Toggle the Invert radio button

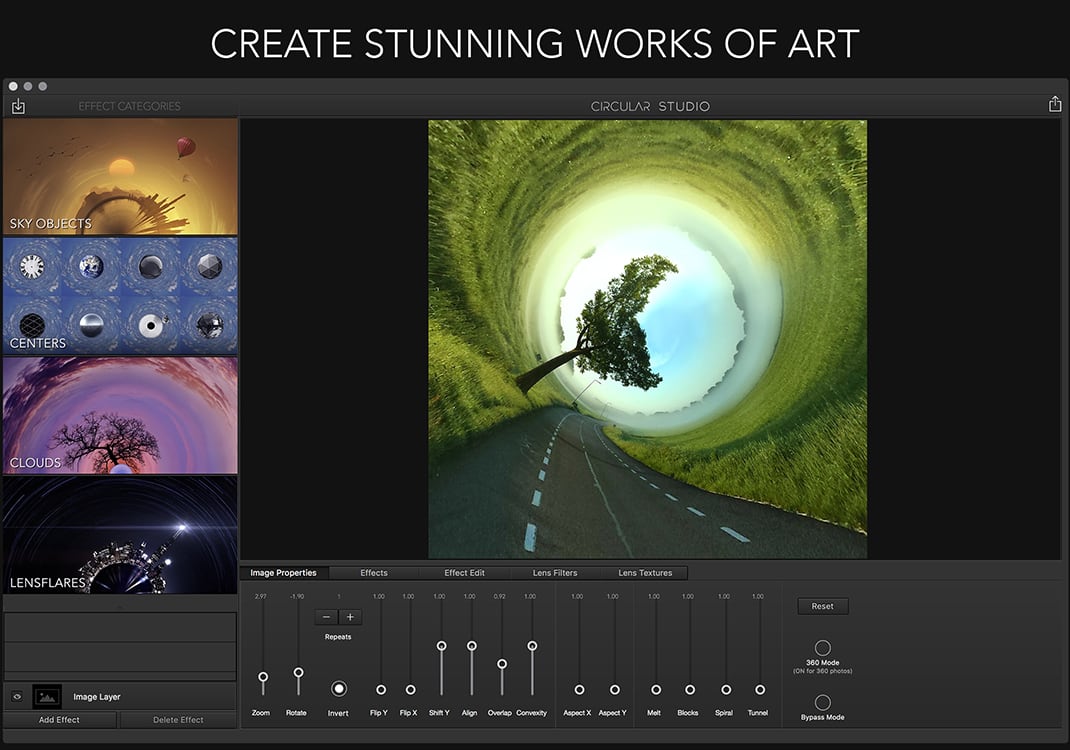tap(338, 689)
